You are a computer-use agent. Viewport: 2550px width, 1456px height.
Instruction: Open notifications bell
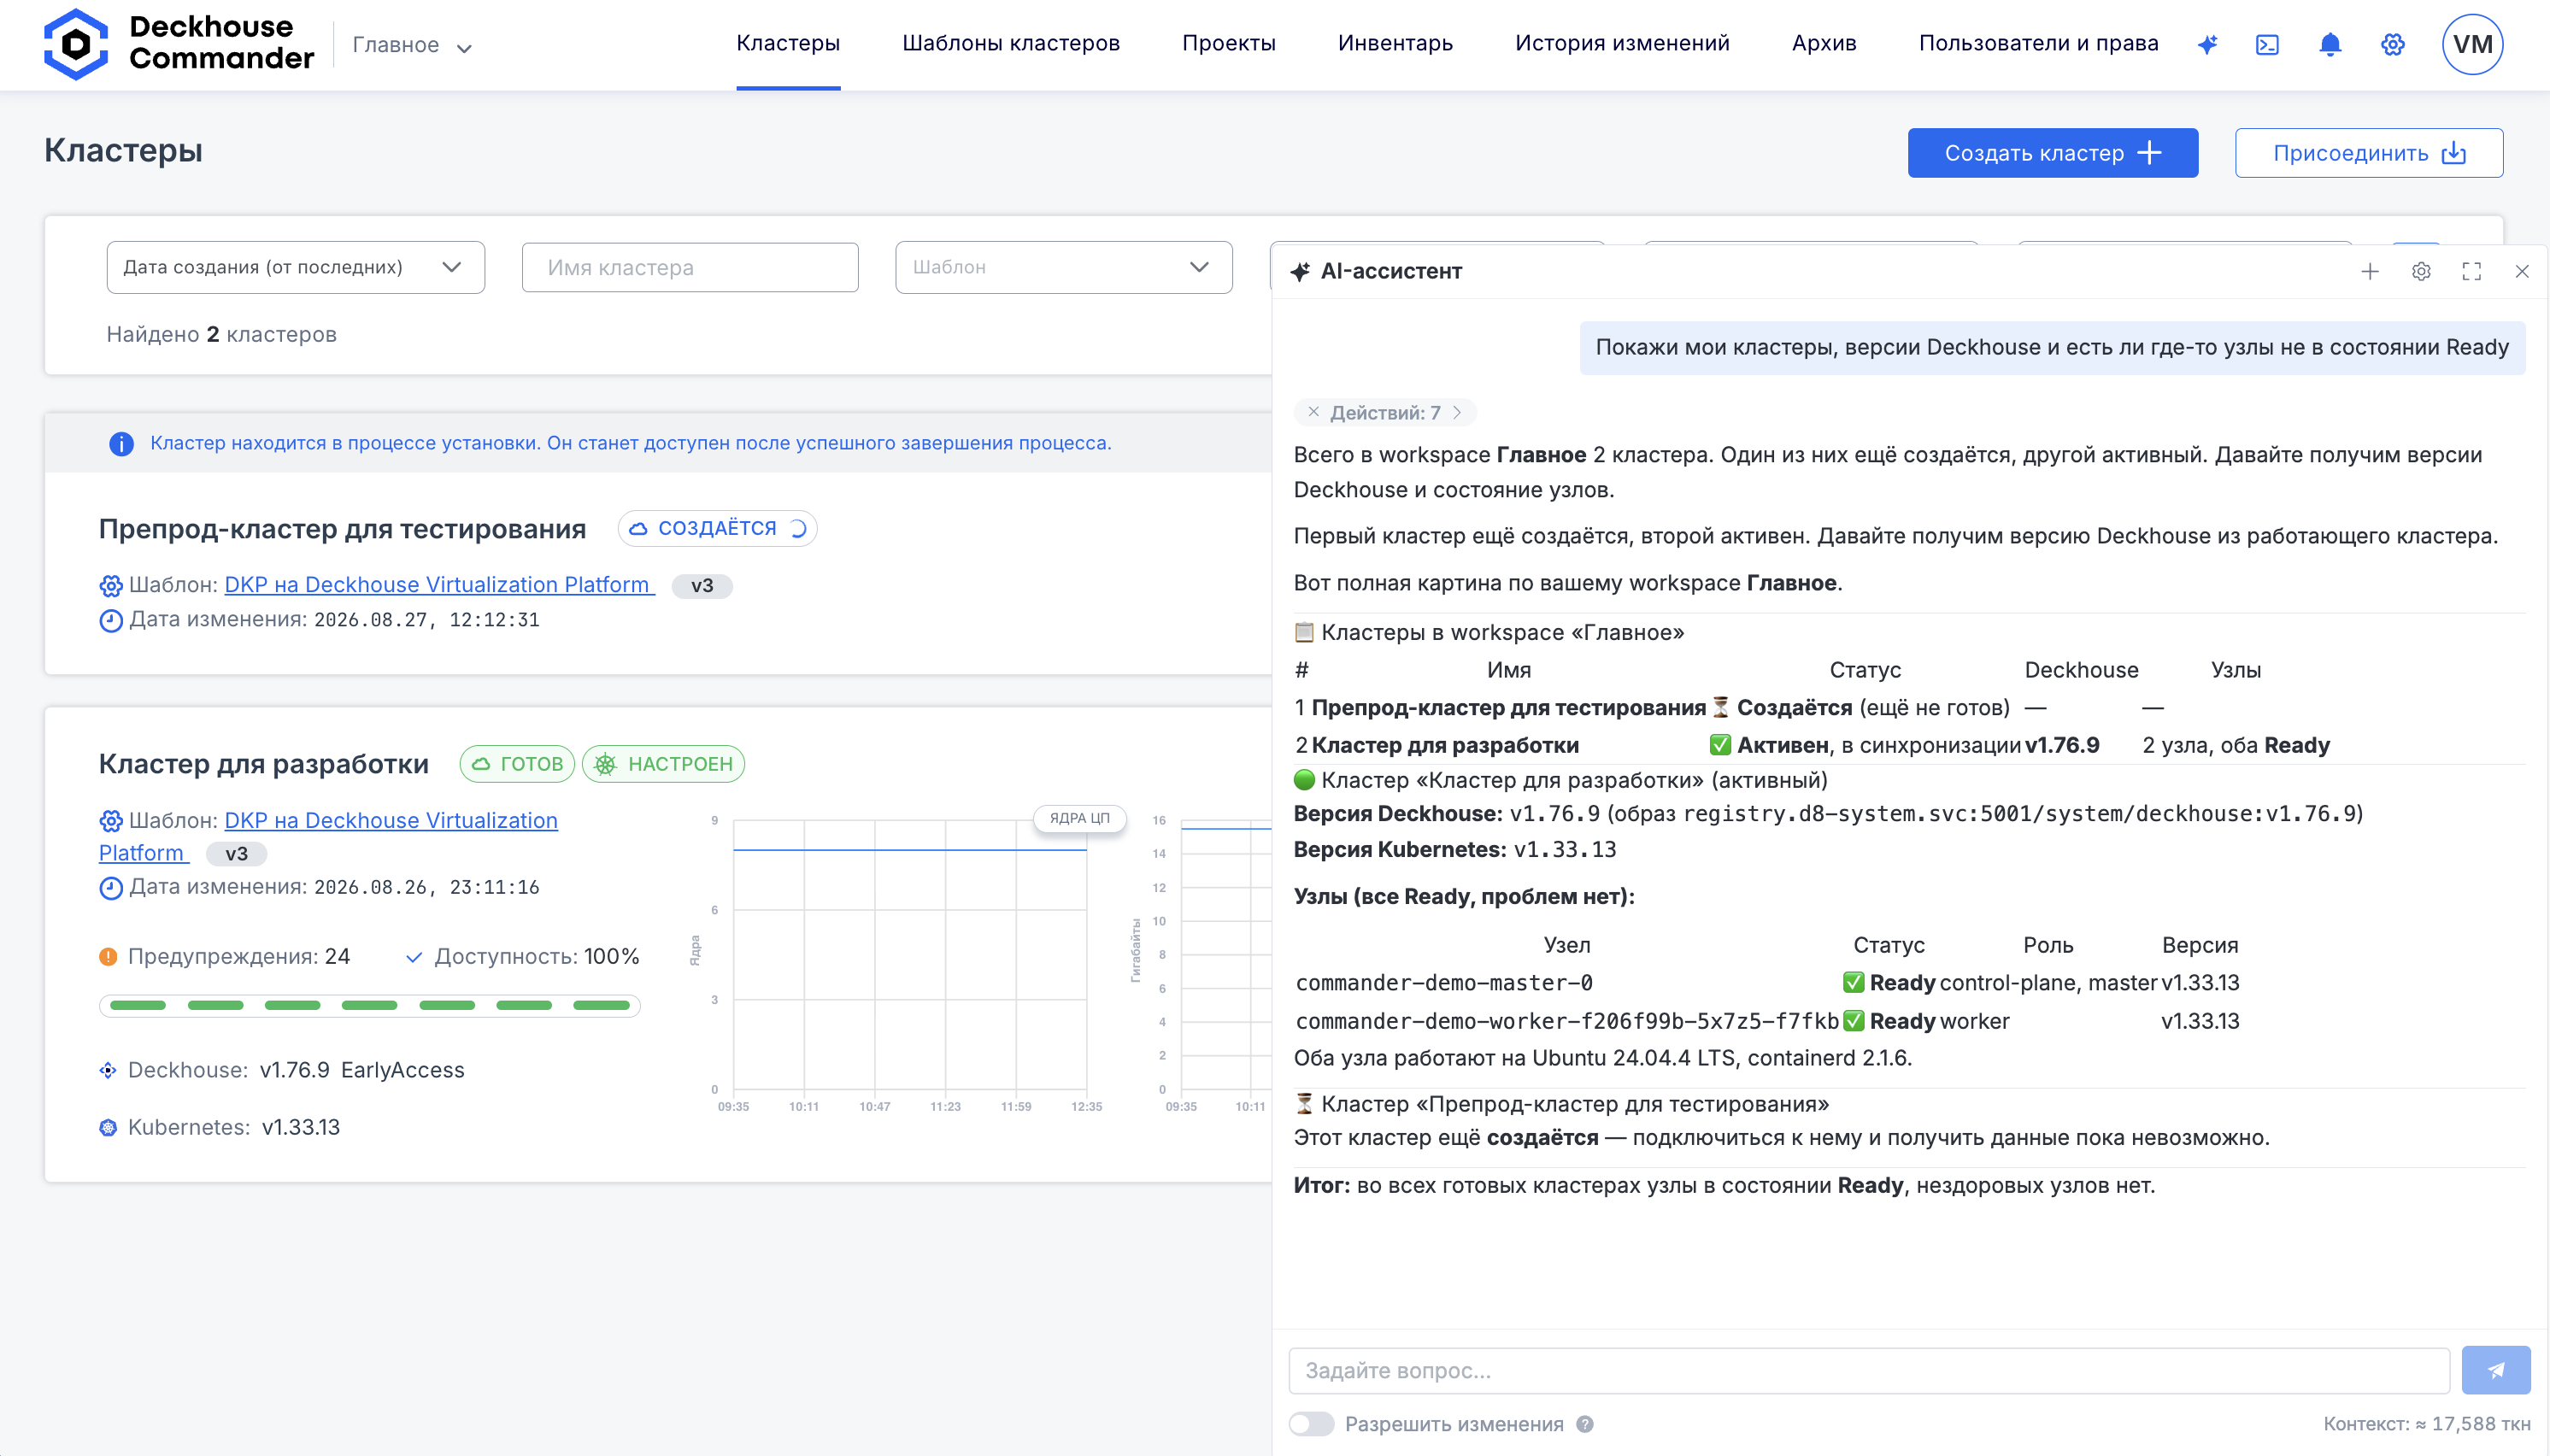(2330, 44)
